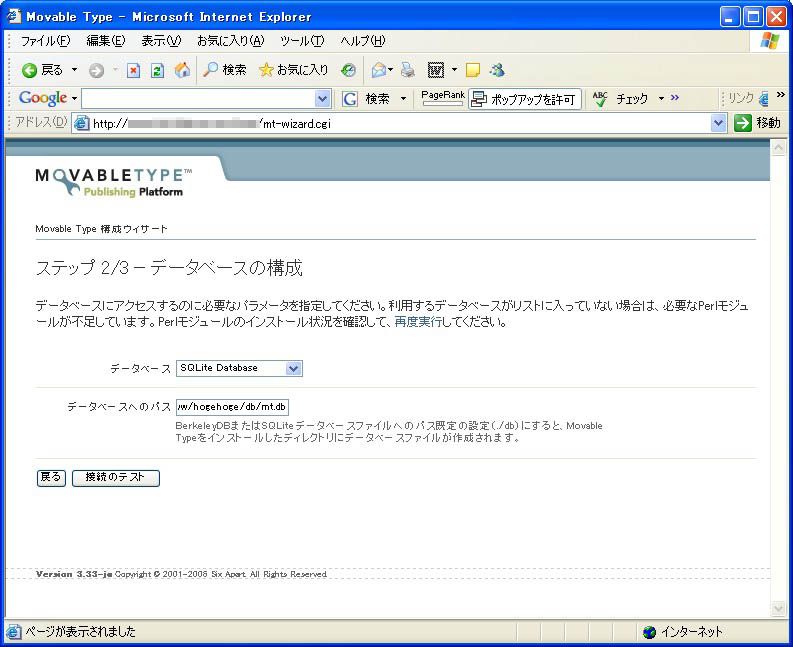
Task: Click the IE title bar icon
Action: [14, 16]
